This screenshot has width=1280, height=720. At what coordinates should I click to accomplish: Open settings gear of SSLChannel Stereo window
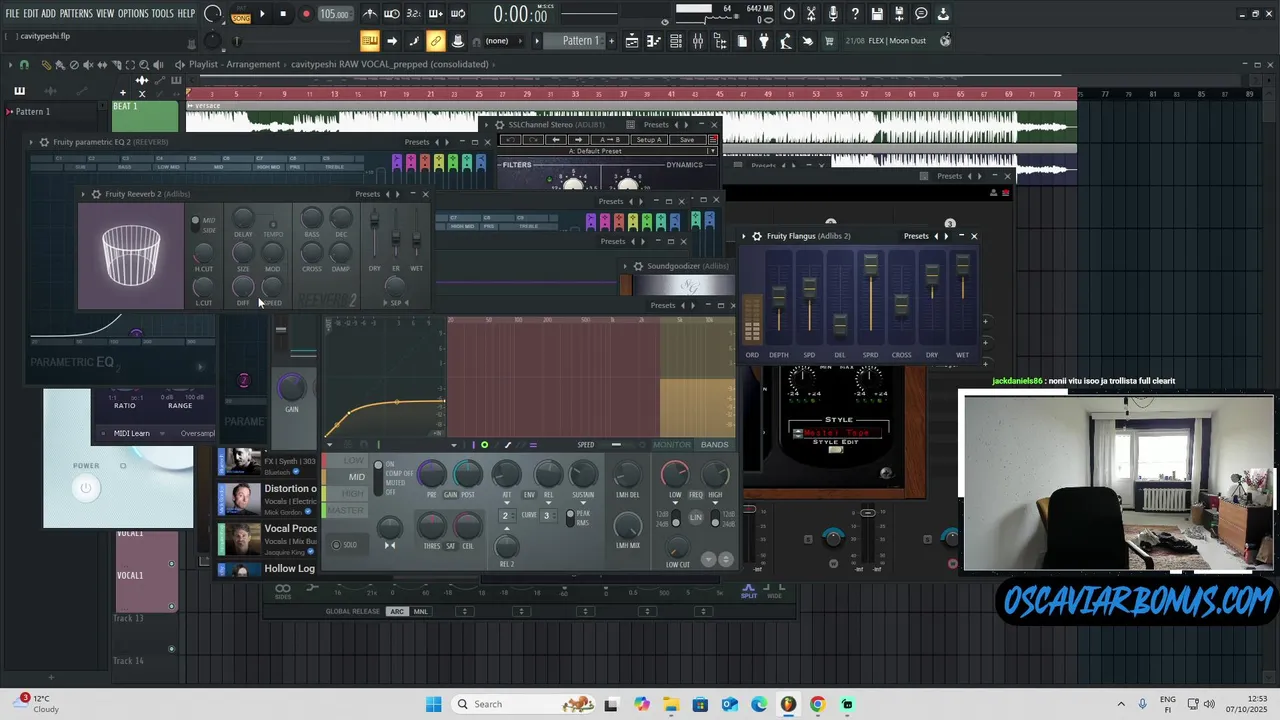click(499, 125)
